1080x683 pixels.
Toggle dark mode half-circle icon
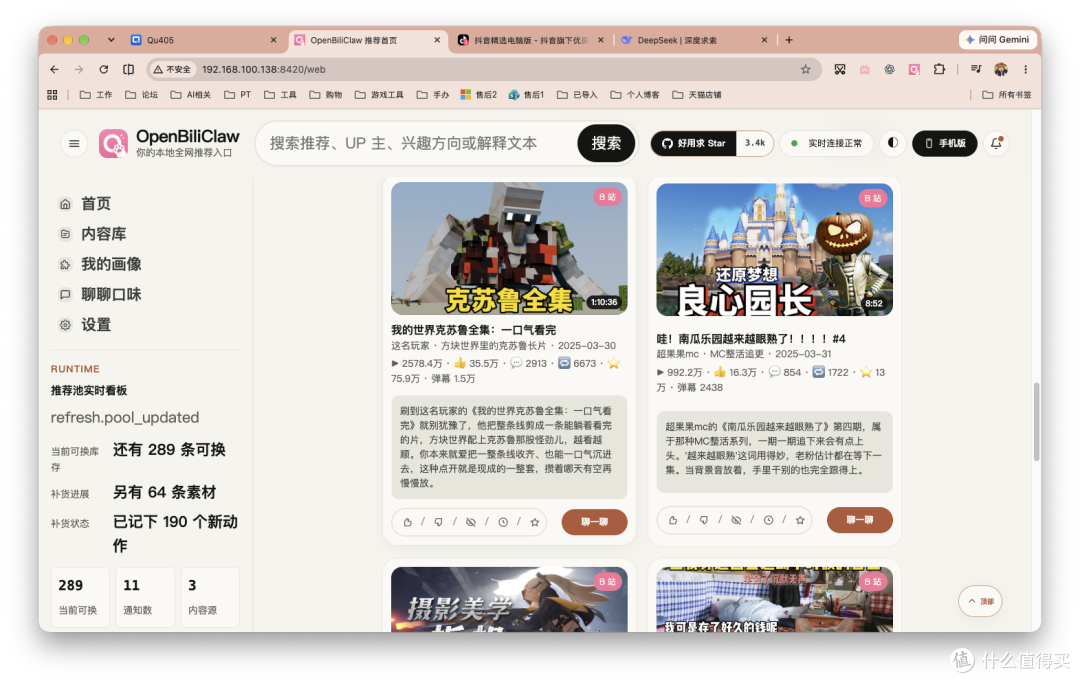893,143
